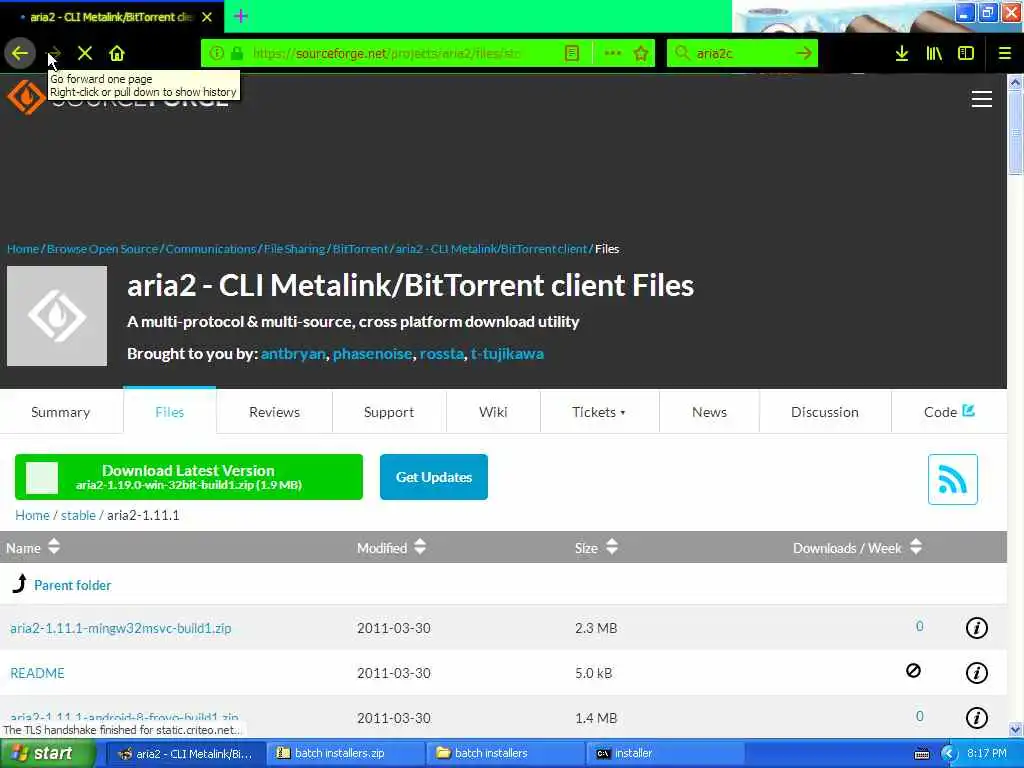Open the SourceForge site hamburger menu
The image size is (1024, 768).
[982, 99]
